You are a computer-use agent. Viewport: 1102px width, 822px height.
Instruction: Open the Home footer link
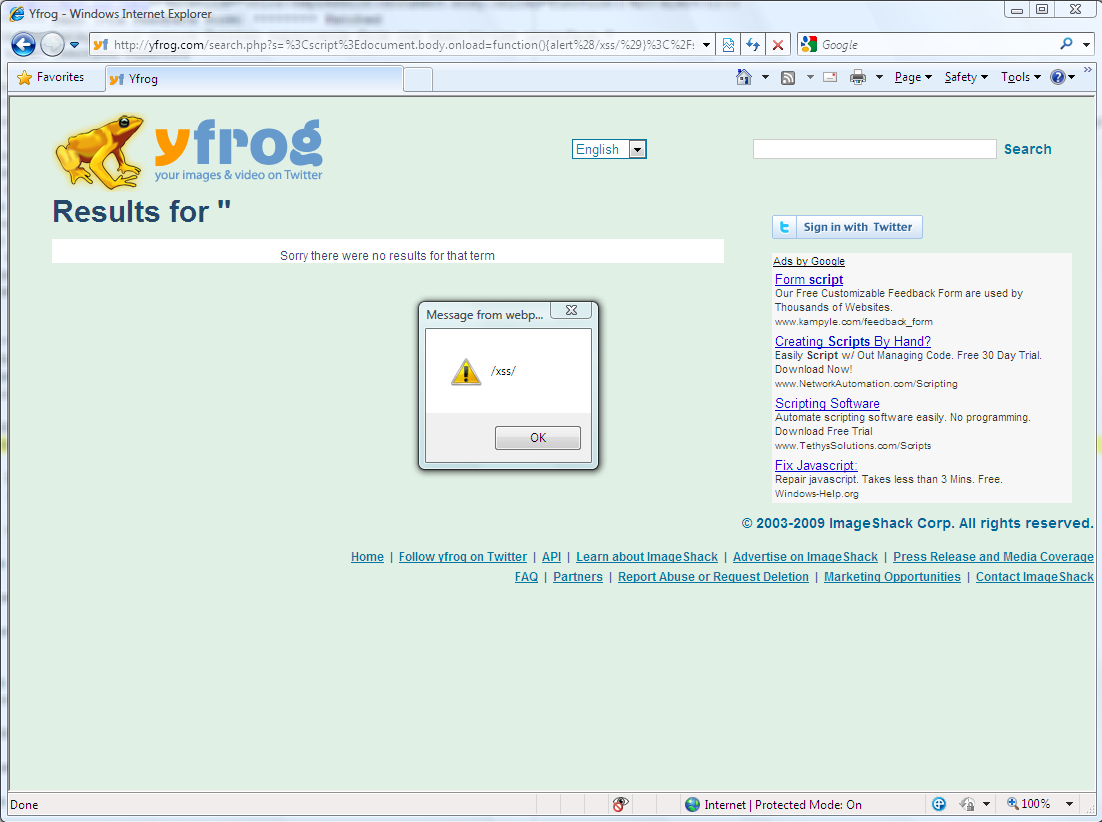(x=368, y=556)
